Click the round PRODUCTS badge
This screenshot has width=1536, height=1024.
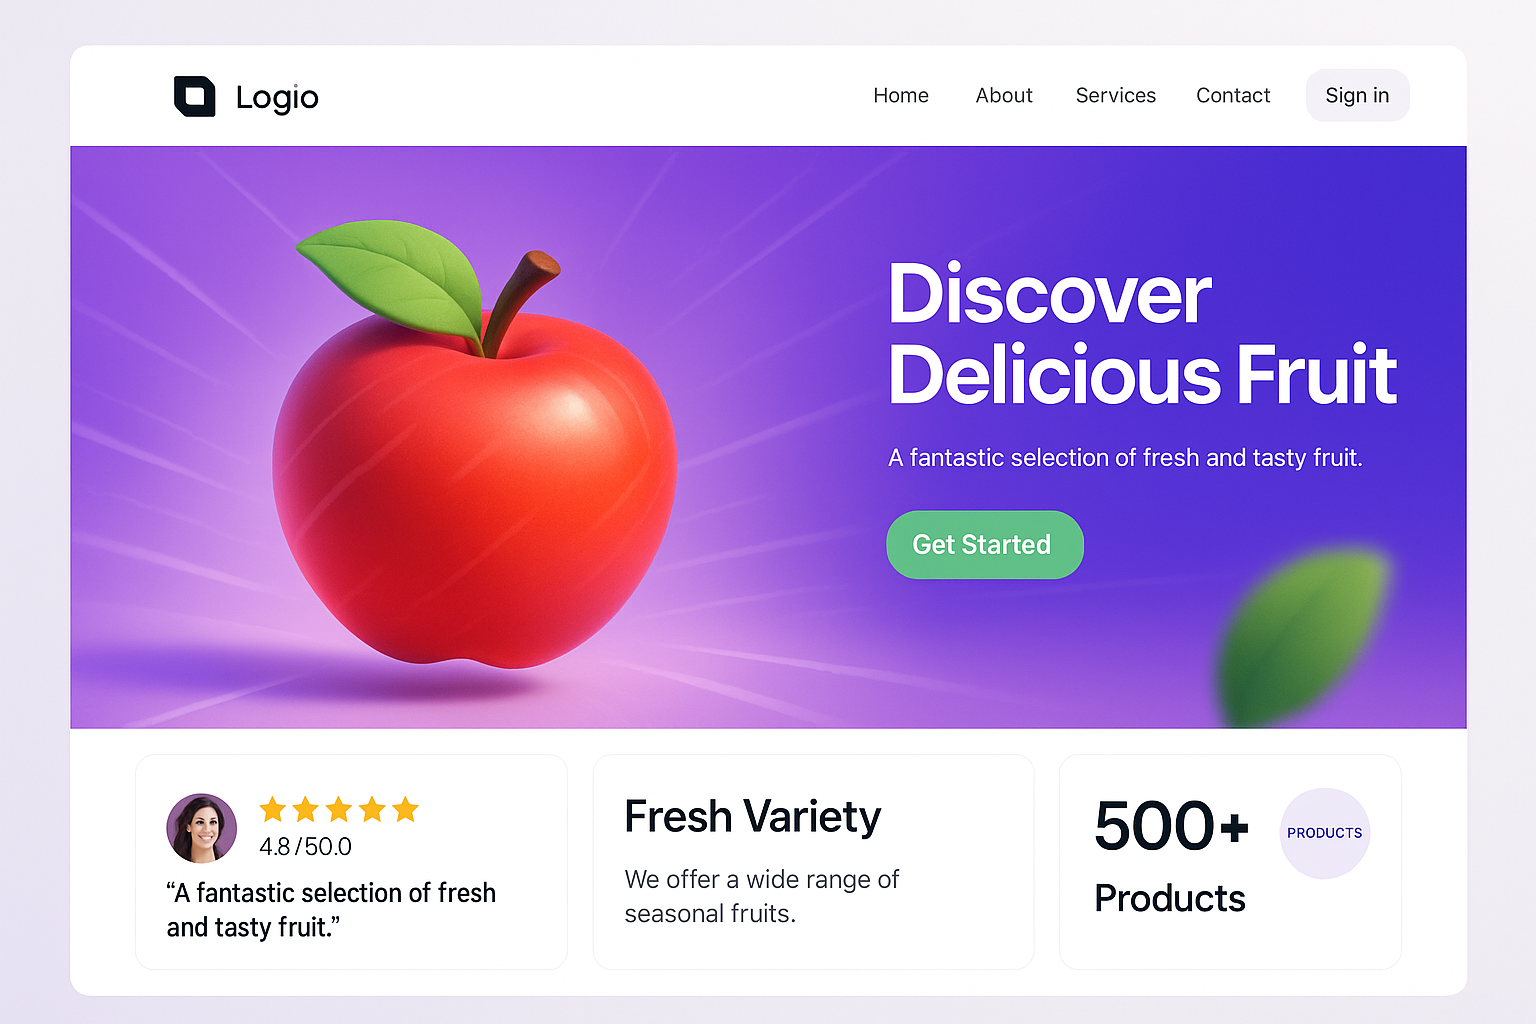[1325, 833]
